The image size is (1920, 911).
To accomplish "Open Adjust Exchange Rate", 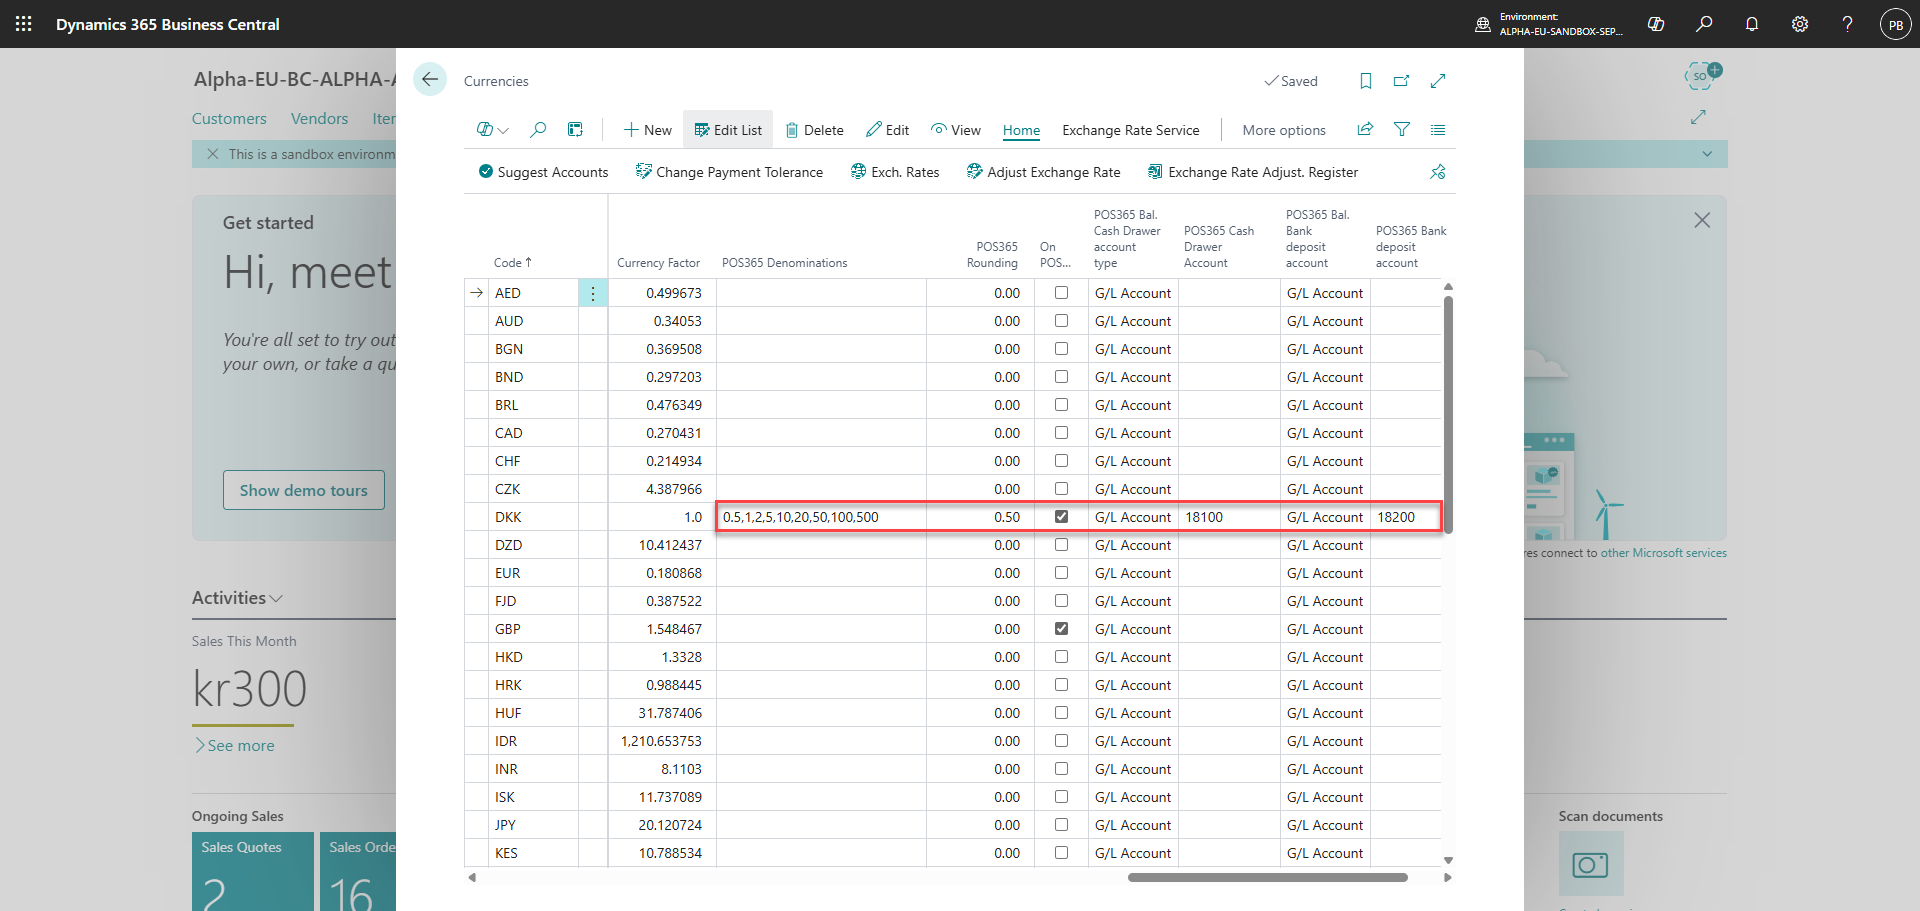I will [x=1043, y=172].
